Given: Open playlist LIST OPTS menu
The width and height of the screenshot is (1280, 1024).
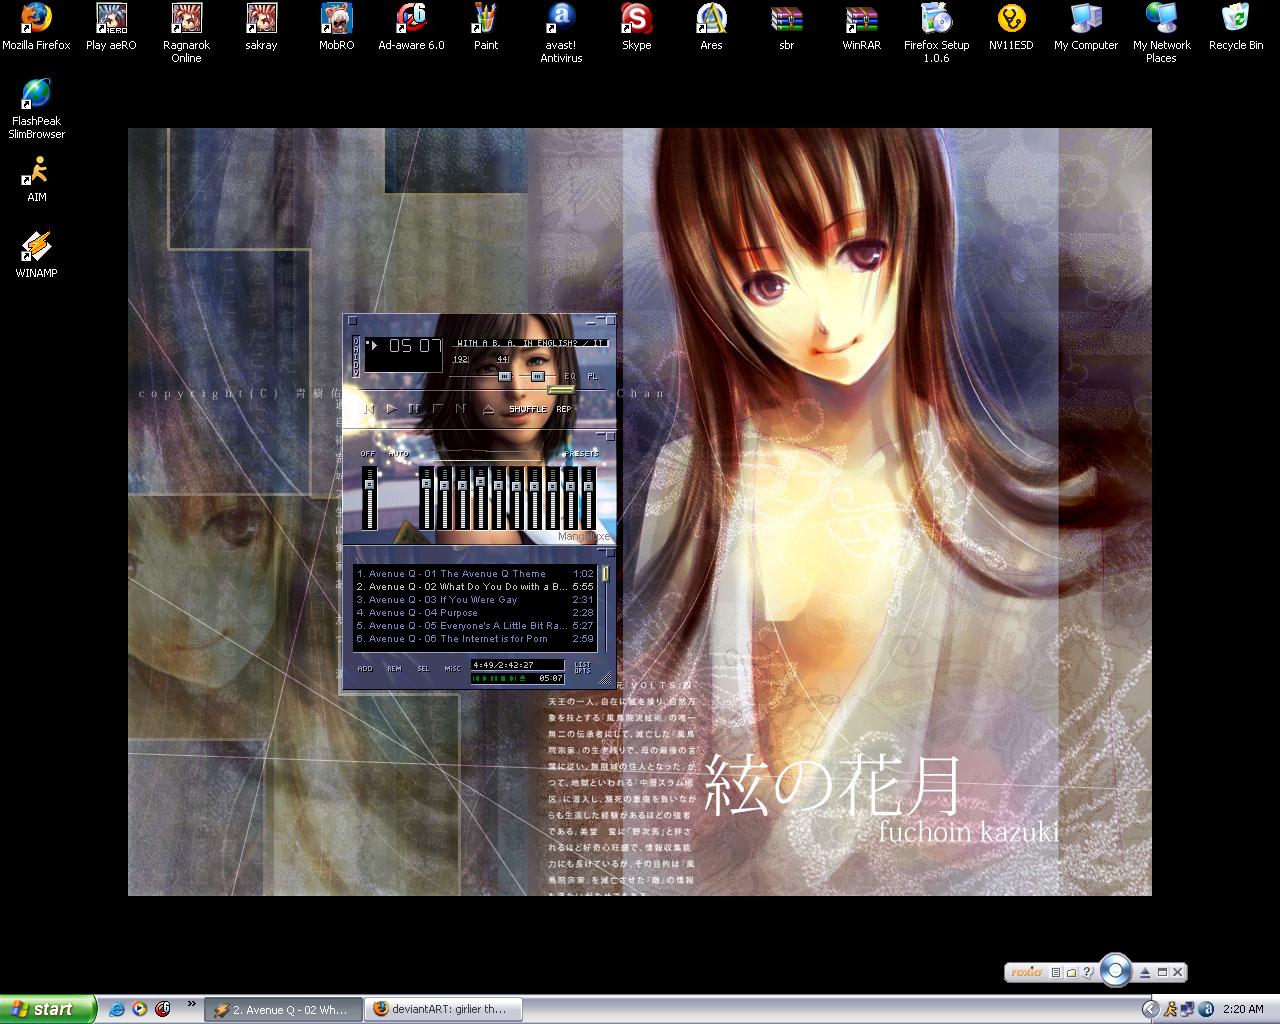Looking at the screenshot, I should point(582,668).
